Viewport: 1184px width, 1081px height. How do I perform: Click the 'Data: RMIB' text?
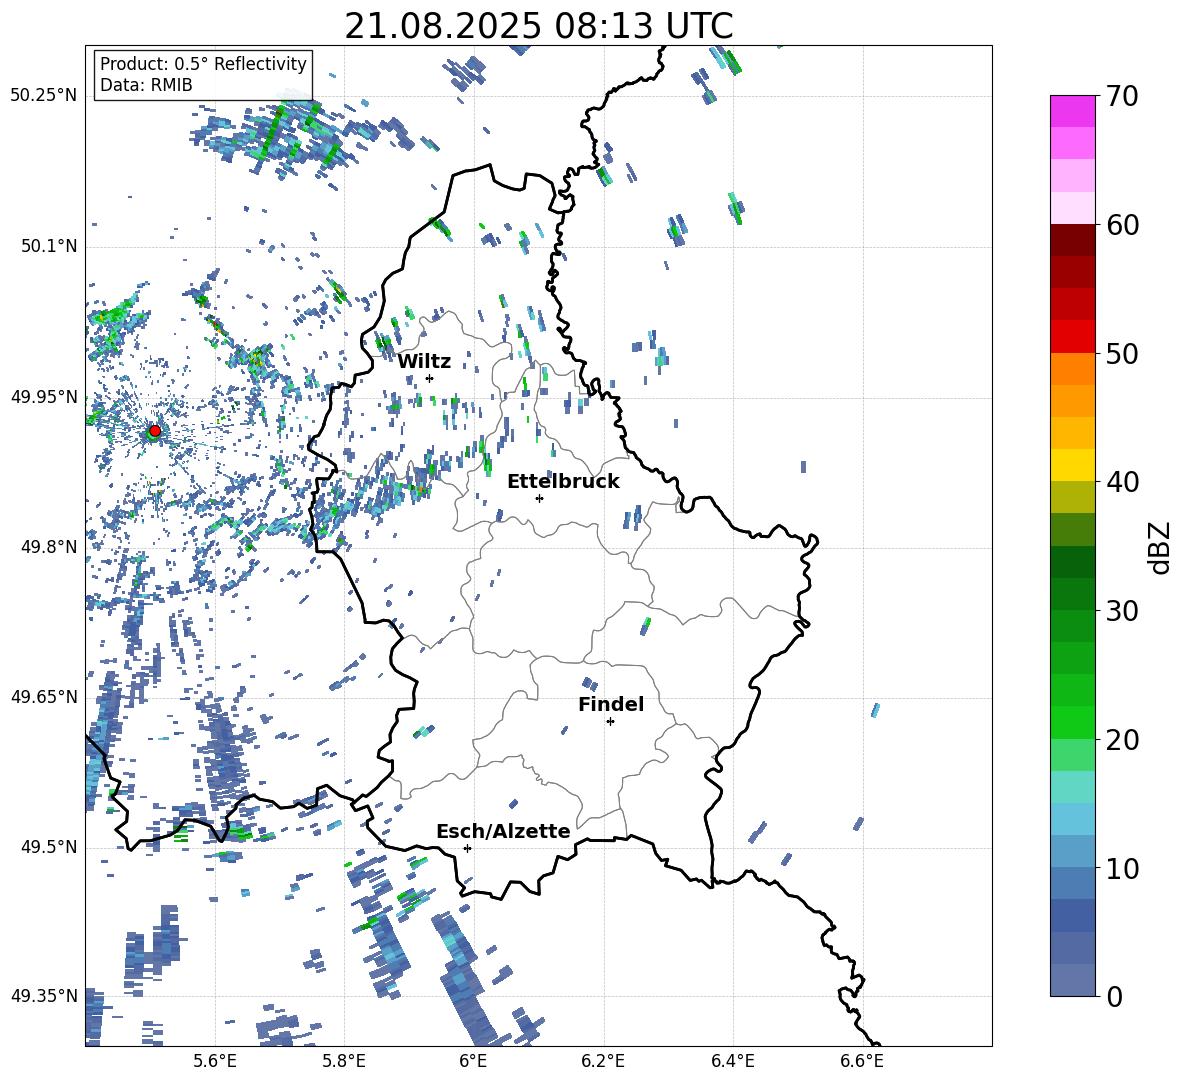(146, 85)
